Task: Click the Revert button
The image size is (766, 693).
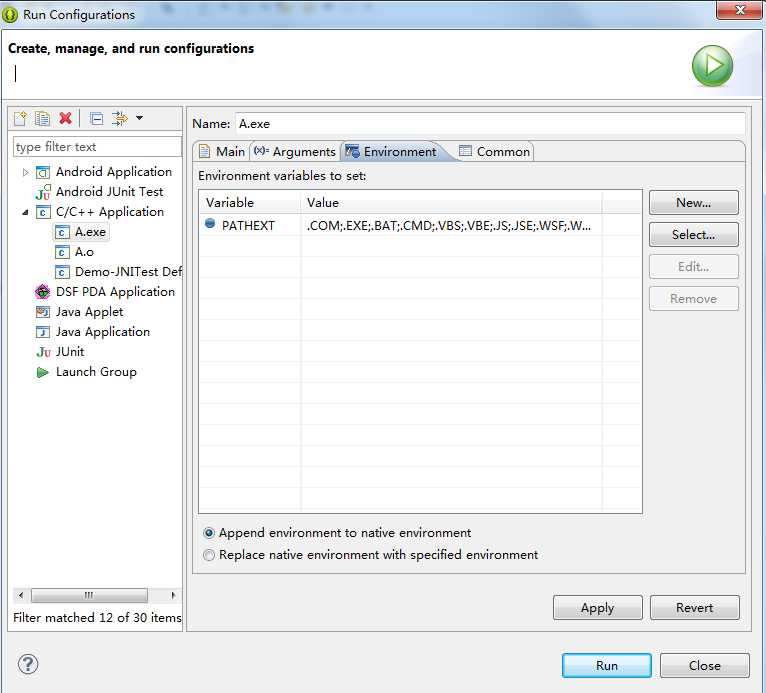Action: 695,608
